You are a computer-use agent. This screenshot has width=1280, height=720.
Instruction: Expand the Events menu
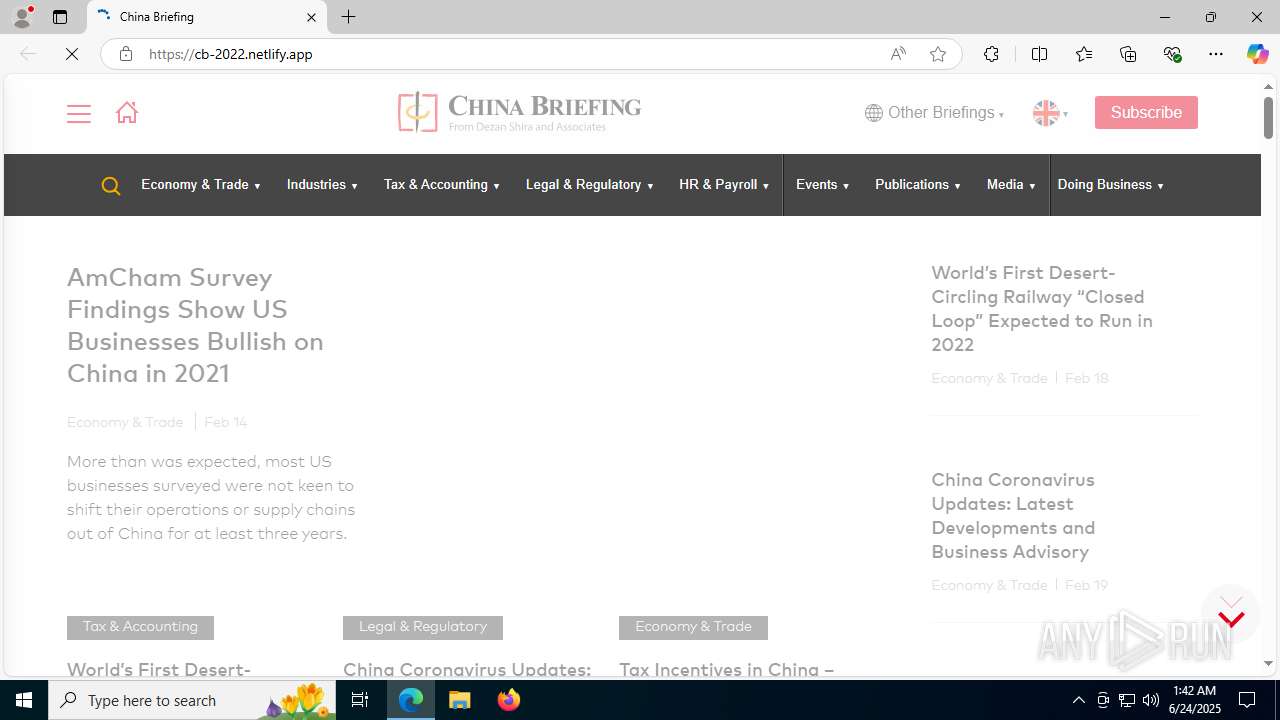click(x=822, y=185)
